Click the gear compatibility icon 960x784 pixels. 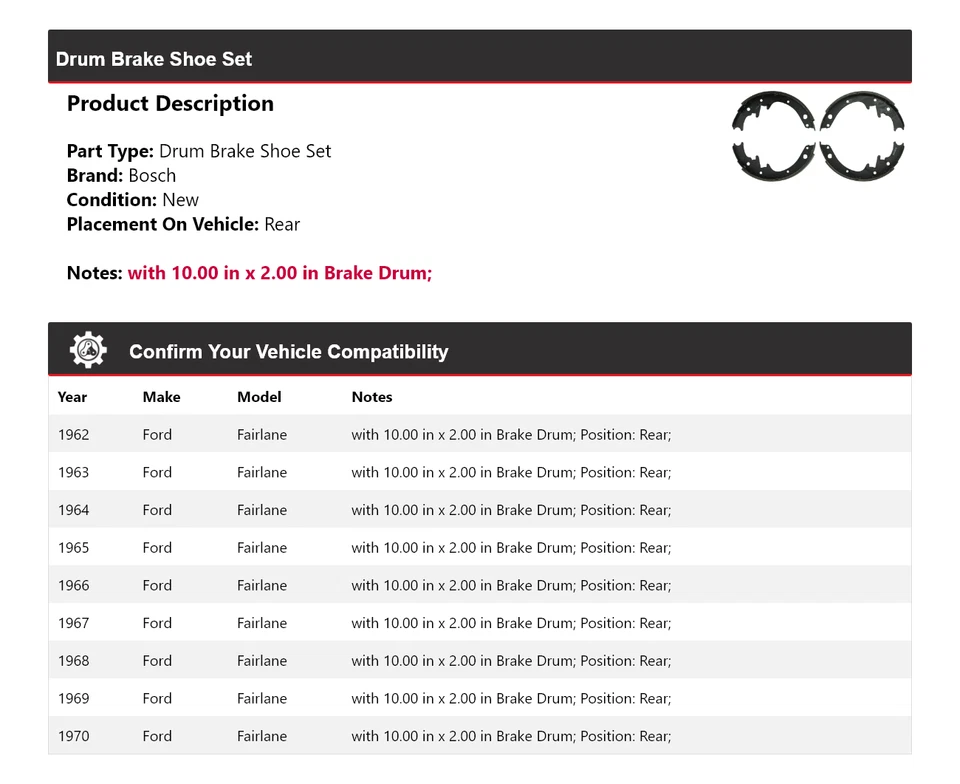(88, 350)
